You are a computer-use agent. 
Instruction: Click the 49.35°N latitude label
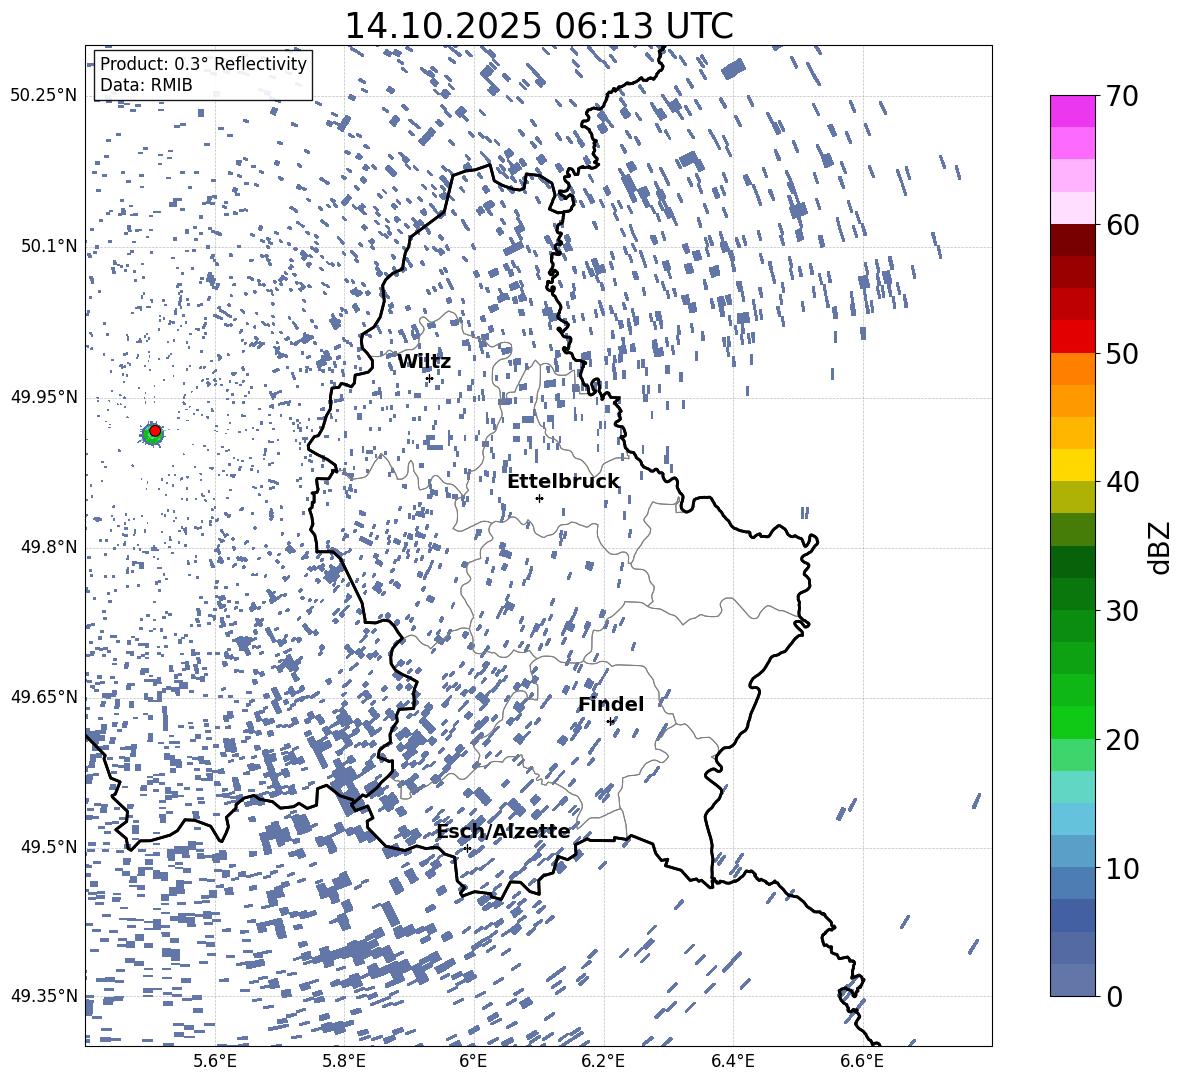44,996
